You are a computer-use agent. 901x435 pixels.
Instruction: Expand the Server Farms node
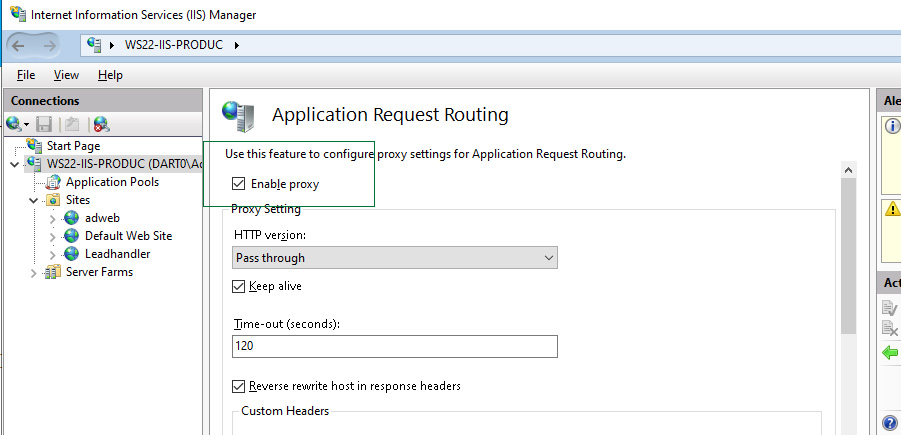pos(34,272)
